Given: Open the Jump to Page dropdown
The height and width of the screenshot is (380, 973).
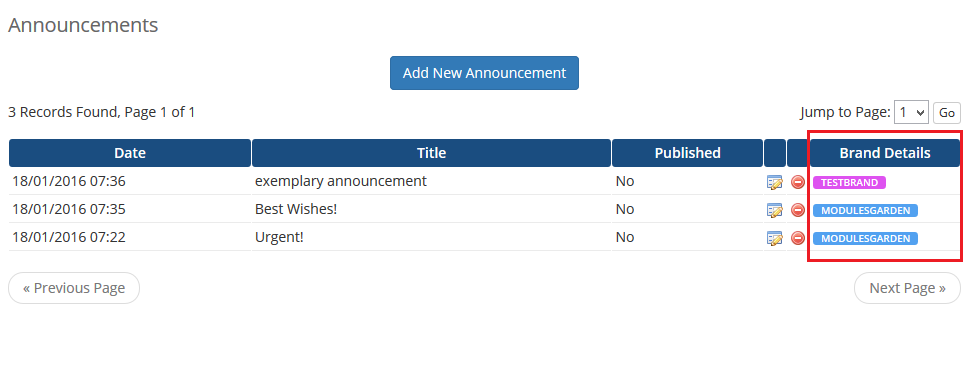Looking at the screenshot, I should (911, 112).
